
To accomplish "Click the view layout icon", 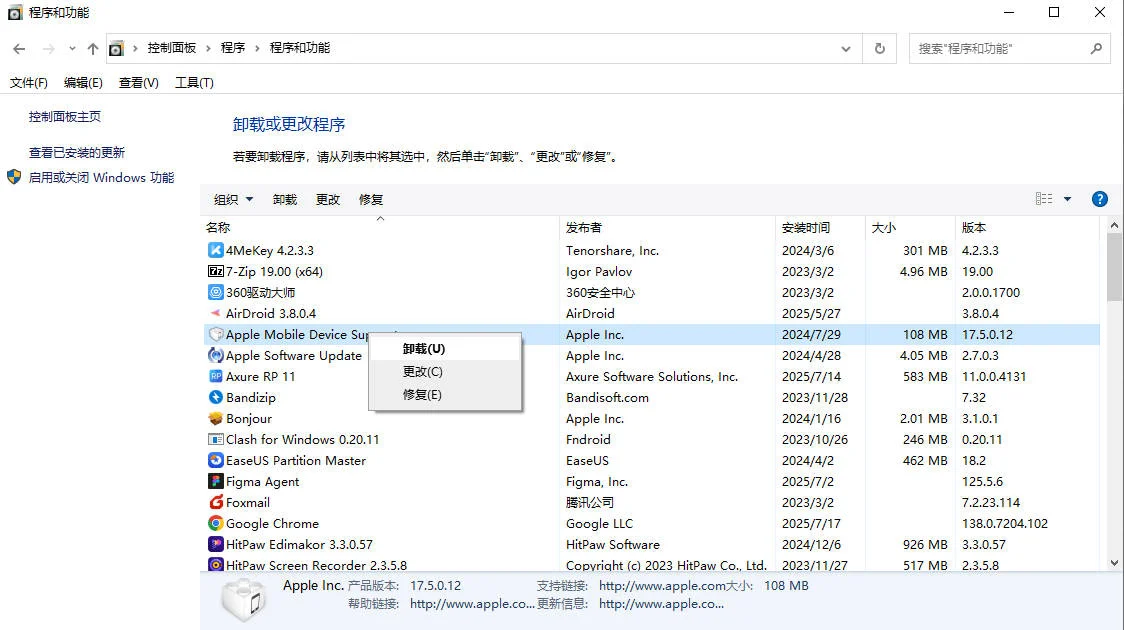I will coord(1044,199).
